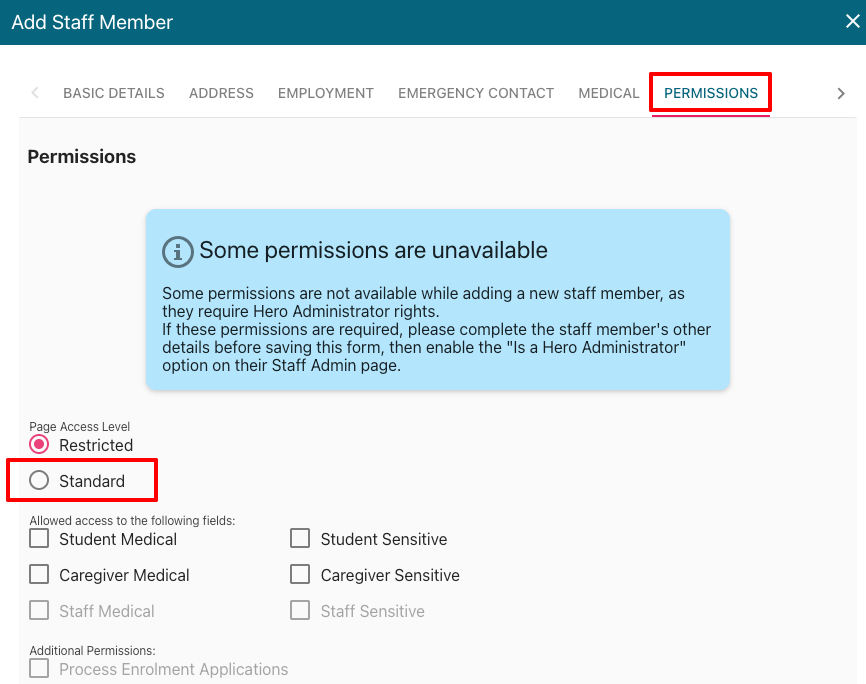Go to the Employment tab

pos(326,93)
